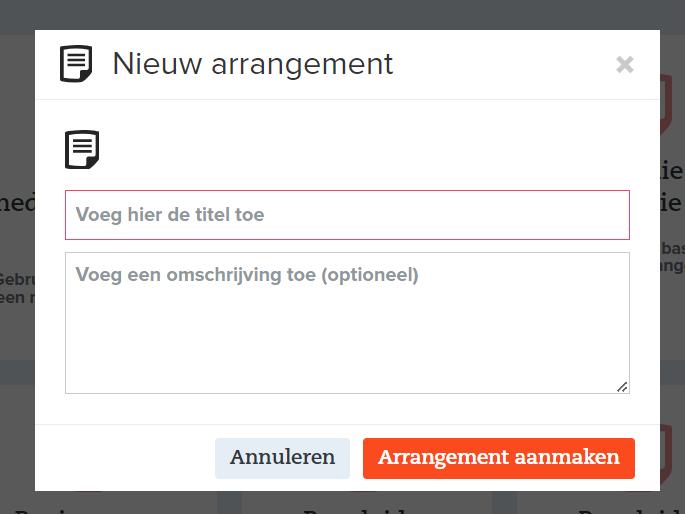Close the Nieuw arrangement dialog with X
The image size is (685, 514).
(x=624, y=65)
